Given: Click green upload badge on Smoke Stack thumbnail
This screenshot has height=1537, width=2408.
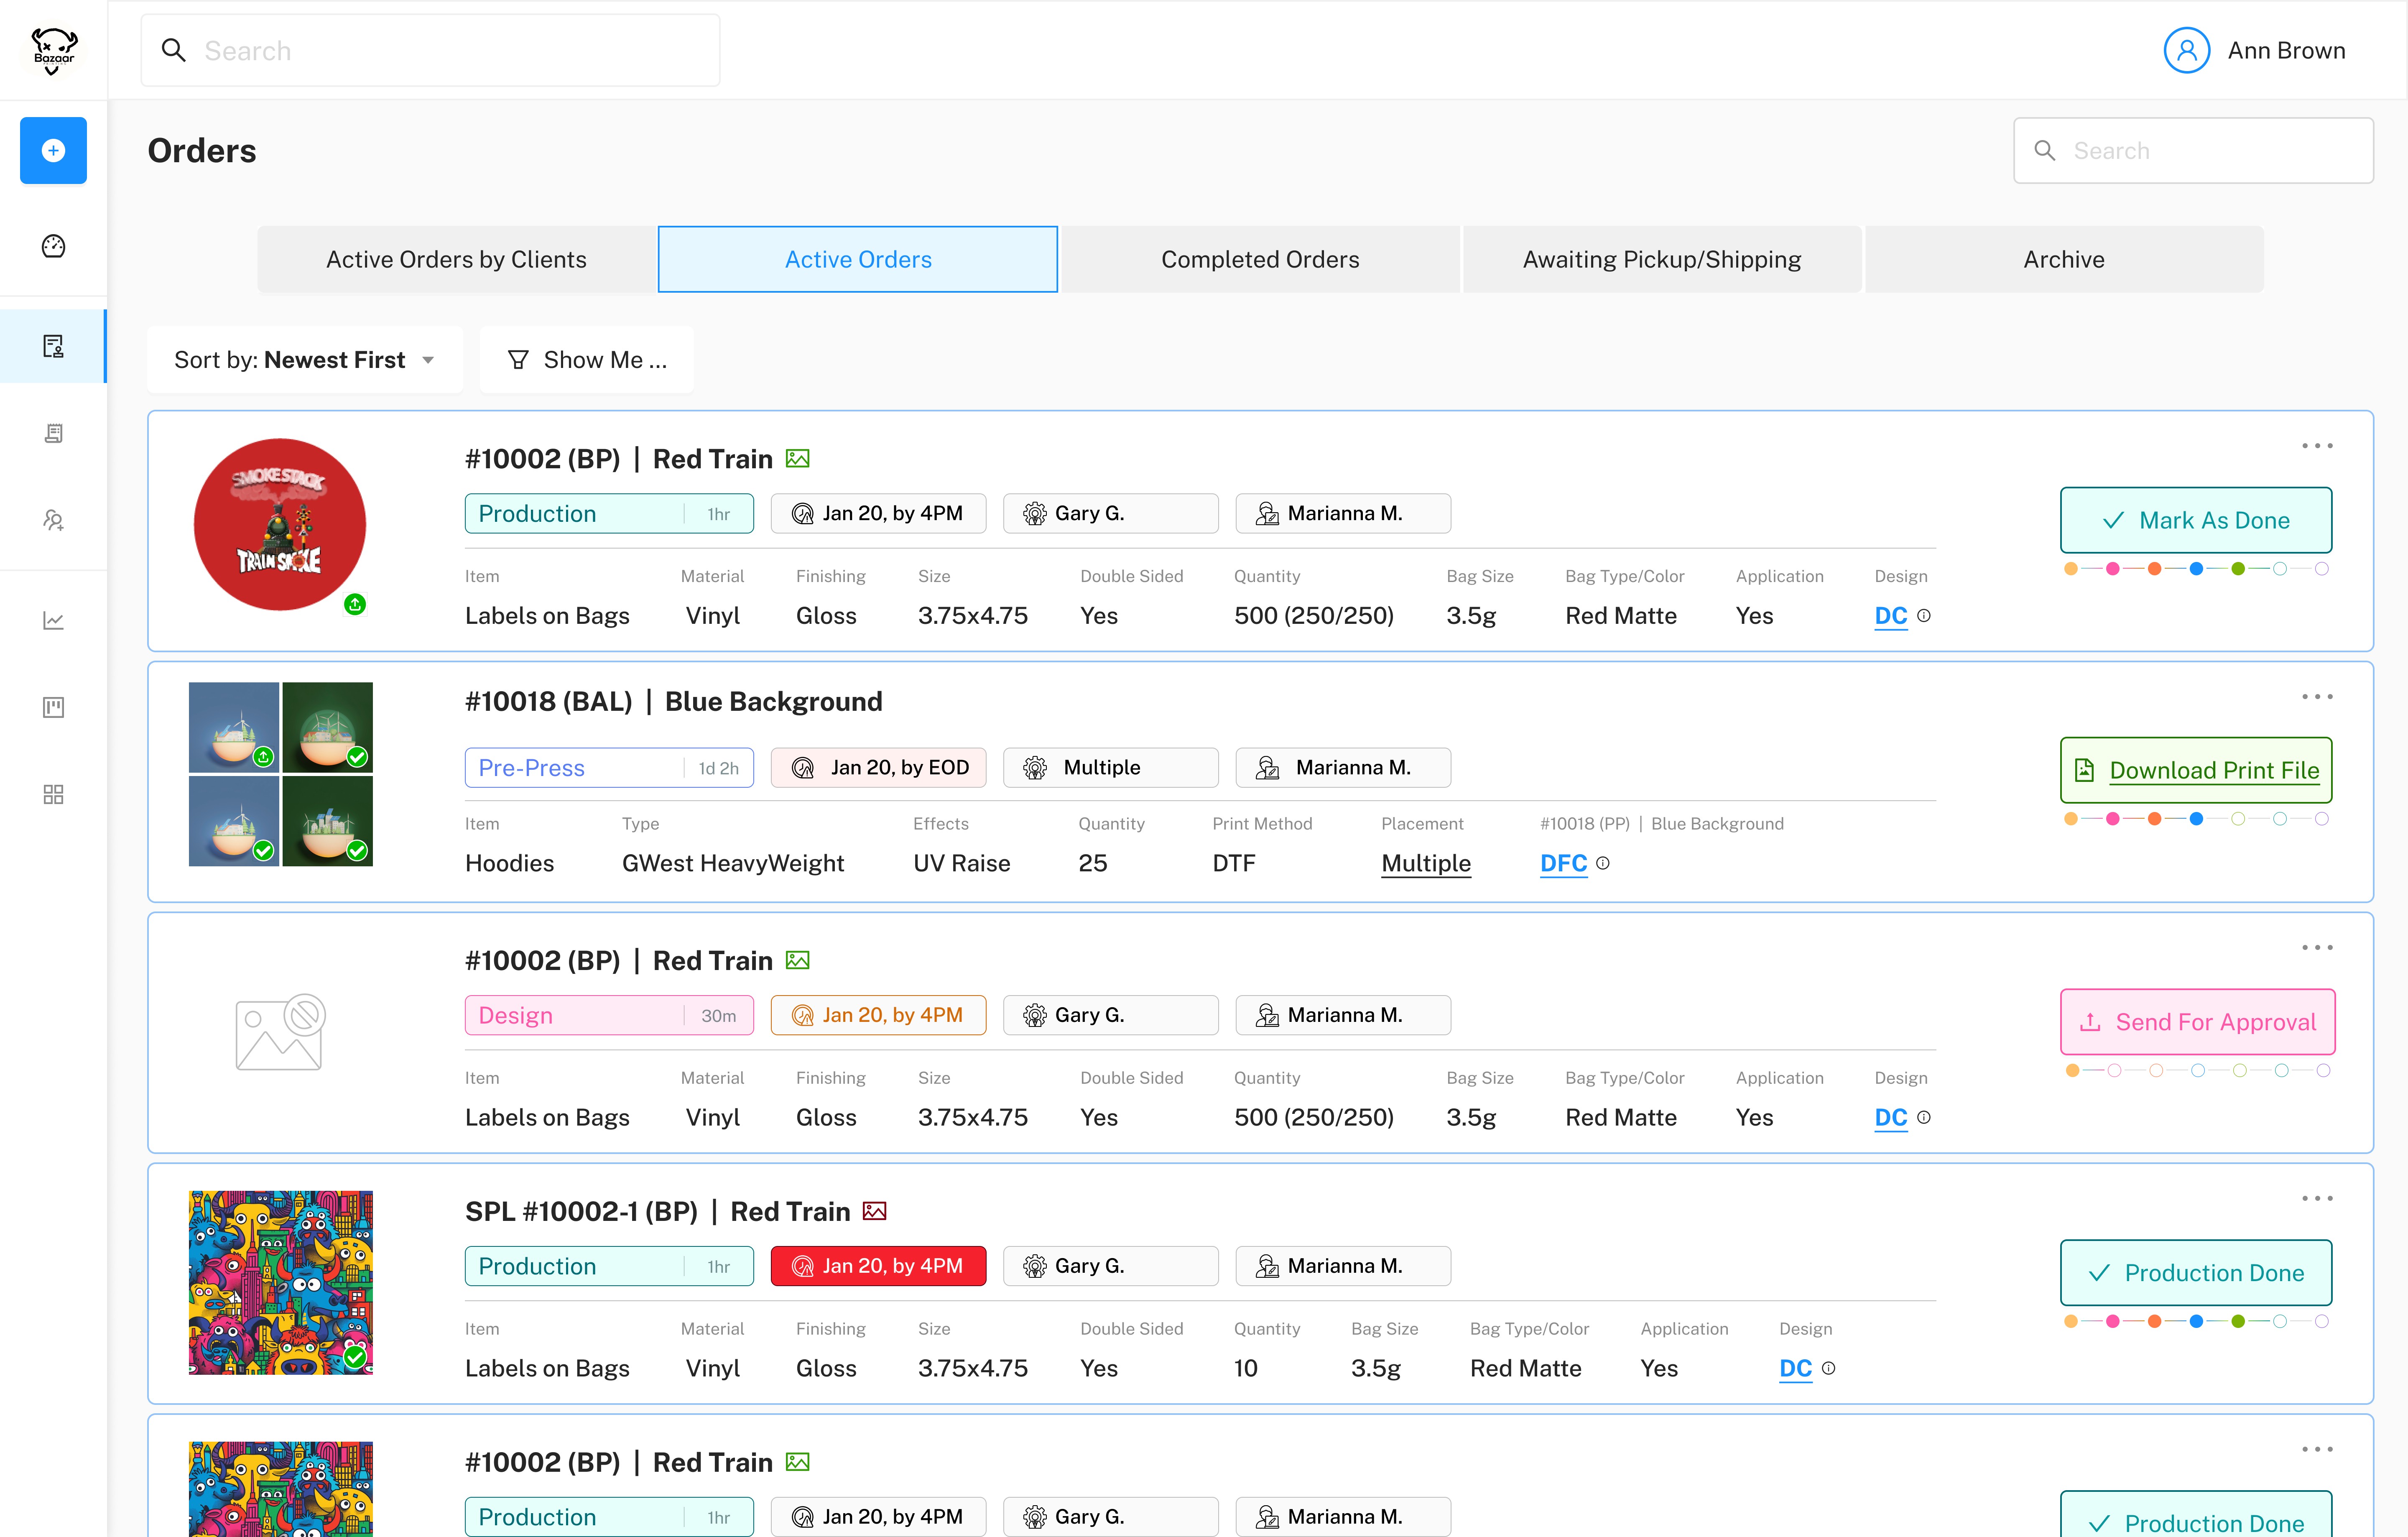Looking at the screenshot, I should 355,604.
